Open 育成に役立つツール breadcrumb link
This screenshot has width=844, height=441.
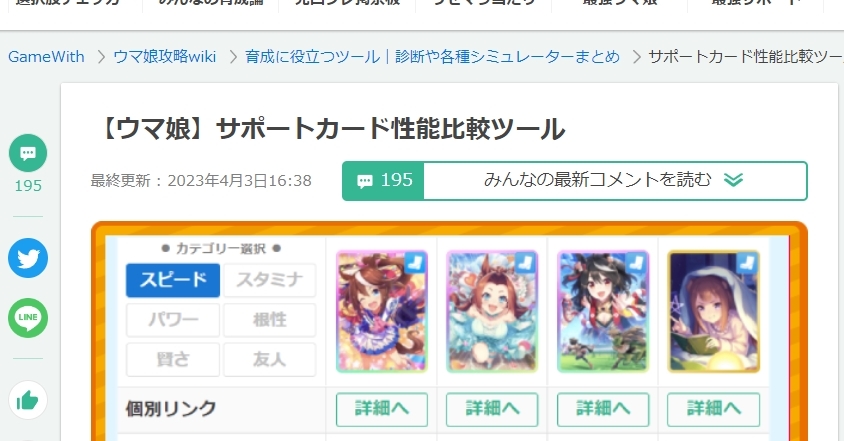coord(432,57)
